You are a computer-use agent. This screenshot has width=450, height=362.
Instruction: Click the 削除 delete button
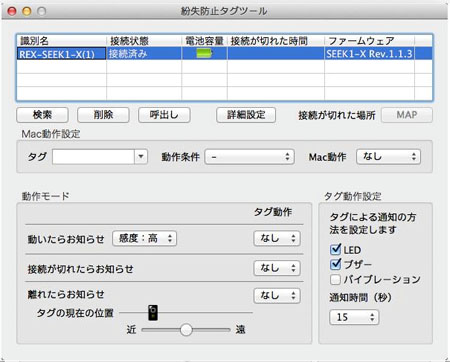(x=103, y=115)
